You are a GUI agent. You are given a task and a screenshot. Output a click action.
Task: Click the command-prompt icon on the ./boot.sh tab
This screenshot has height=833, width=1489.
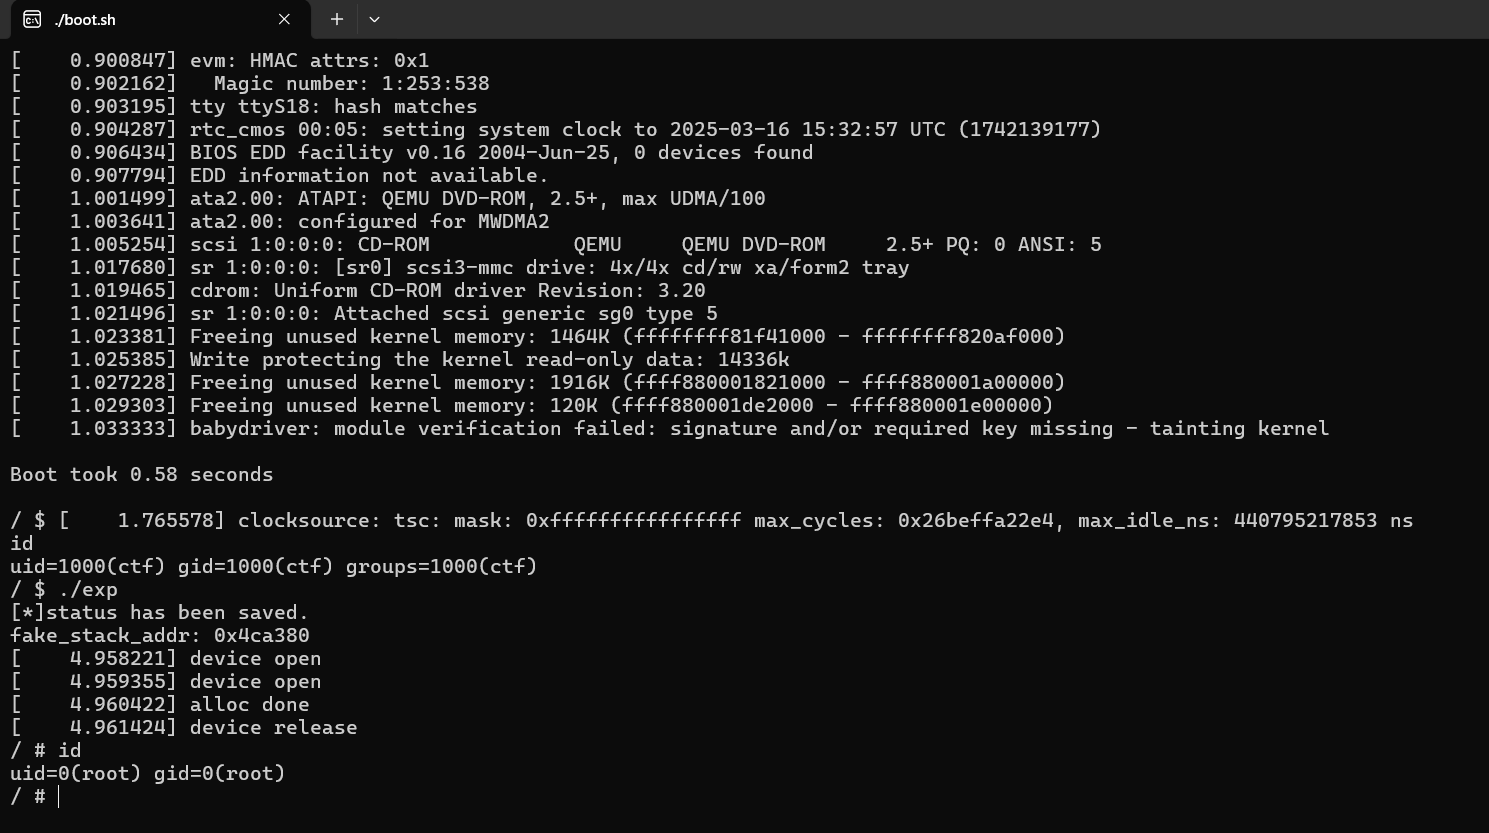tap(34, 19)
